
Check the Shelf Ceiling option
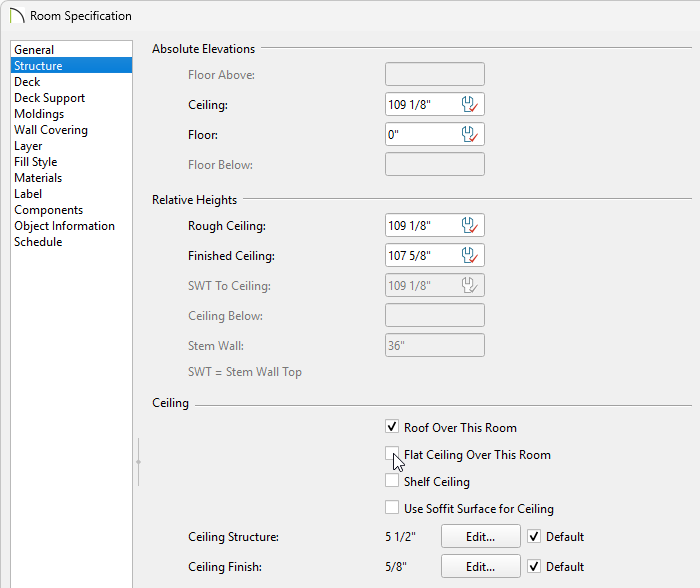392,481
